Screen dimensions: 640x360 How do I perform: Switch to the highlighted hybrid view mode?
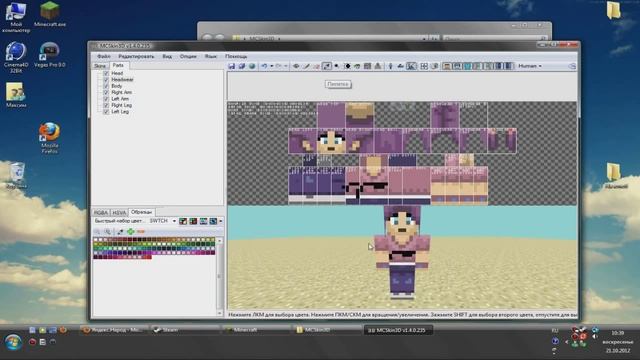tap(411, 66)
